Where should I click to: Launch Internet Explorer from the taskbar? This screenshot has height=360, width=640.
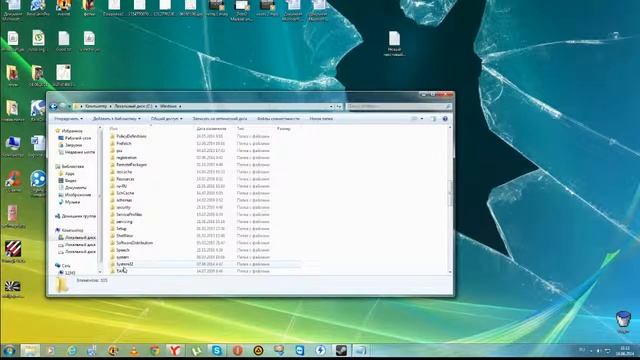(72, 350)
